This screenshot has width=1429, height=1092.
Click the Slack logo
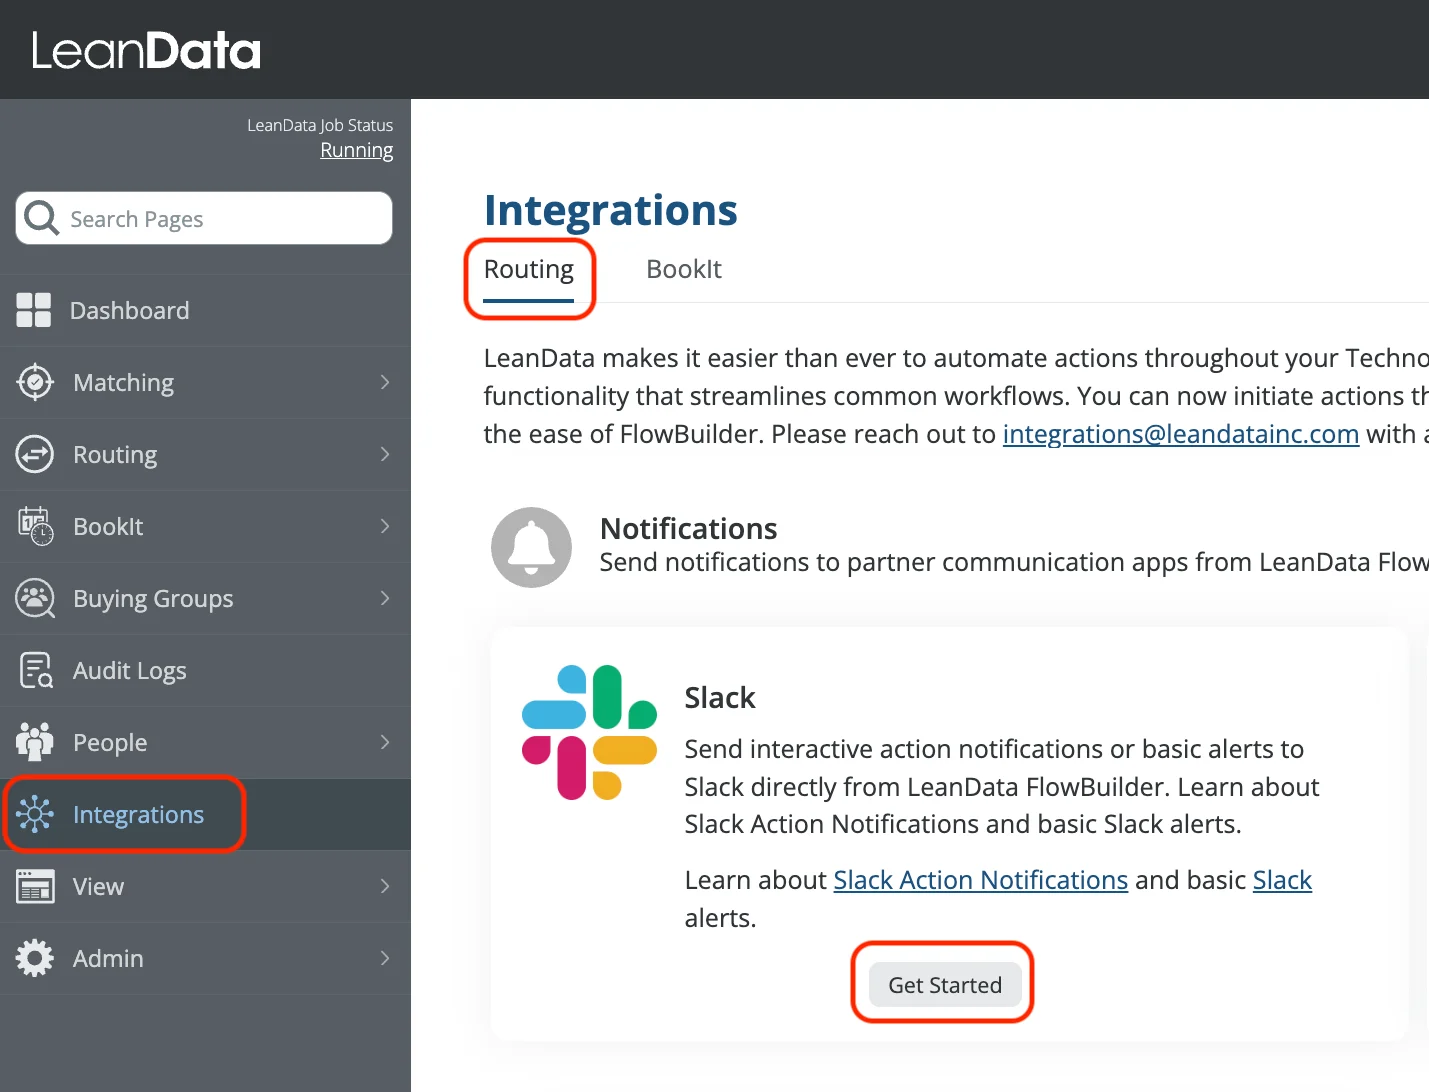pos(590,732)
